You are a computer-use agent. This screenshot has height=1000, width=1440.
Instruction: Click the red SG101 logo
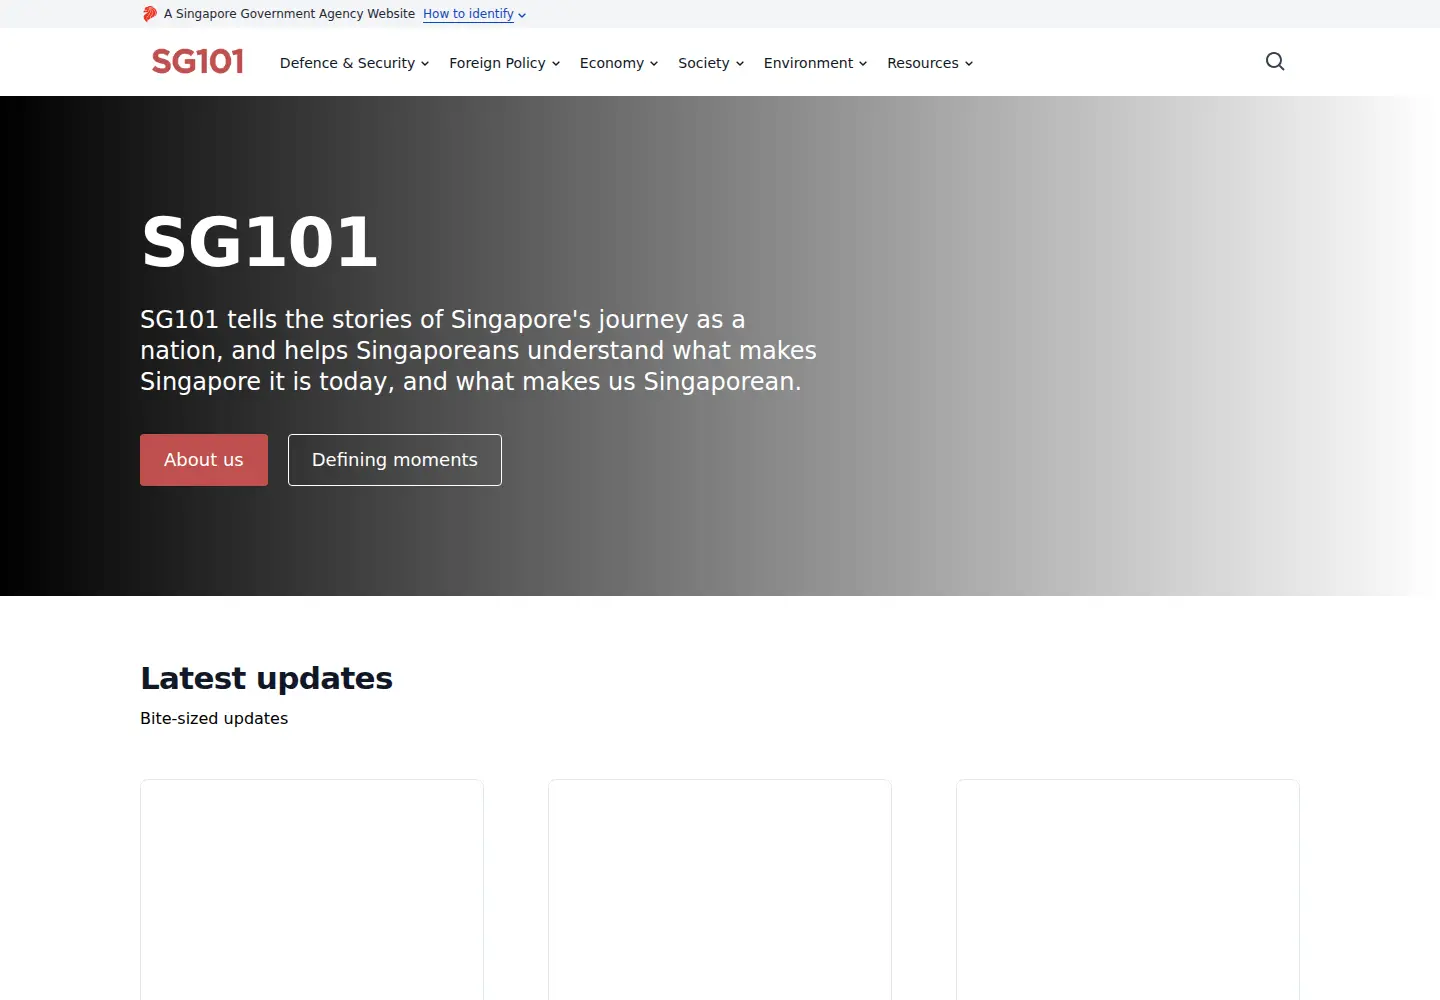198,62
